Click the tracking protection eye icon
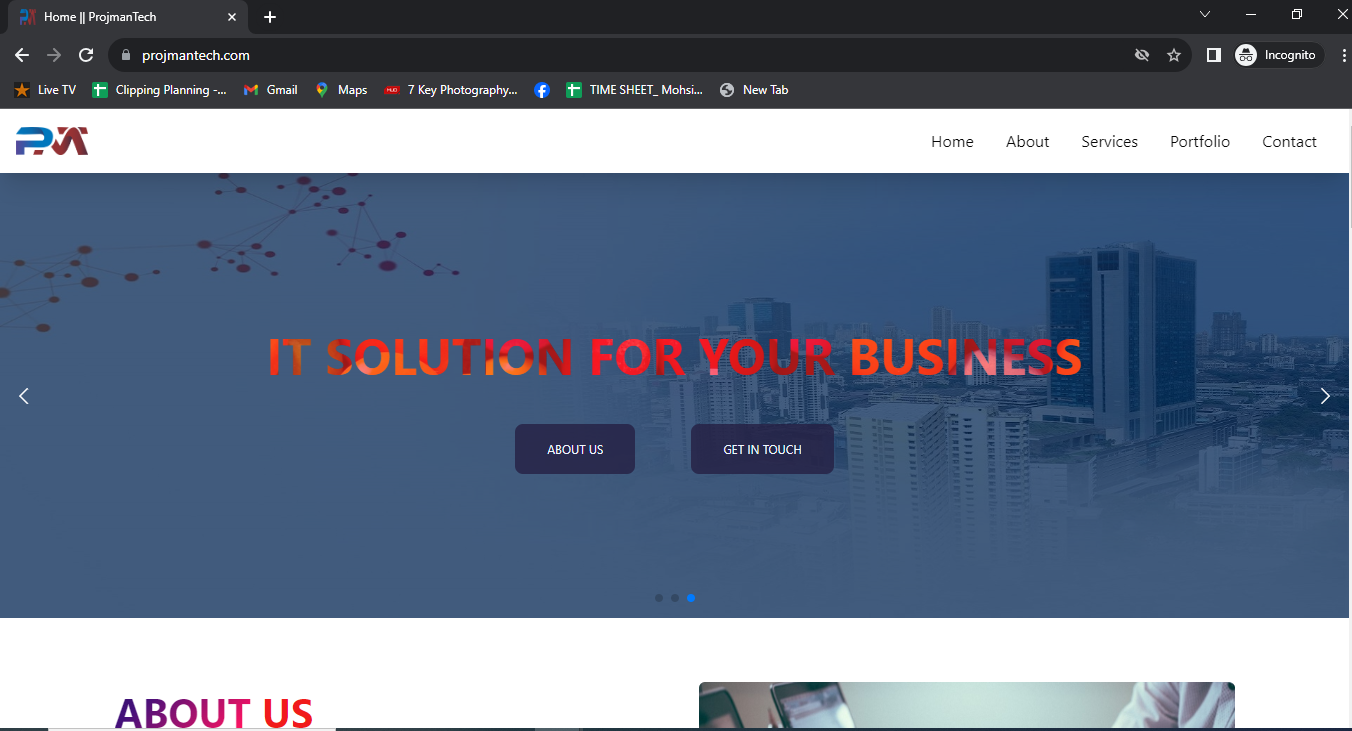1352x731 pixels. pos(1142,55)
